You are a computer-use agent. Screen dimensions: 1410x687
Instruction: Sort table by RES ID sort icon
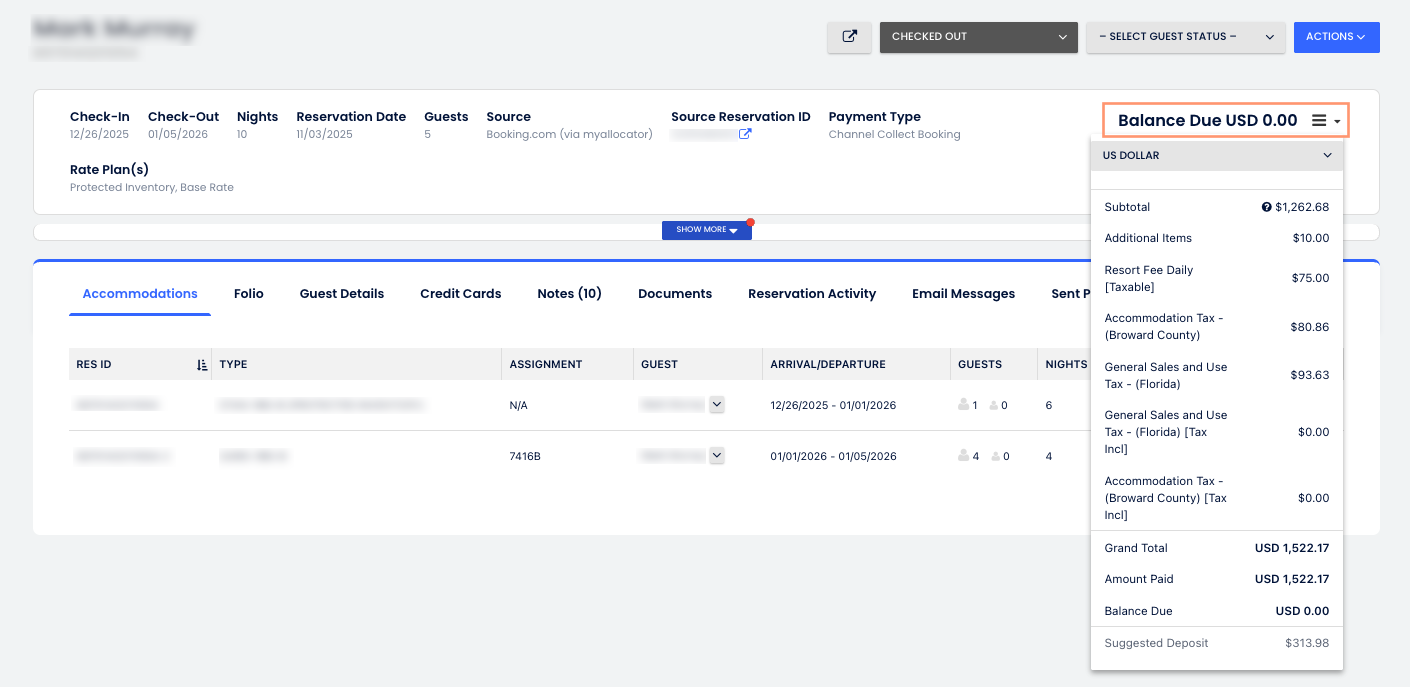[202, 365]
